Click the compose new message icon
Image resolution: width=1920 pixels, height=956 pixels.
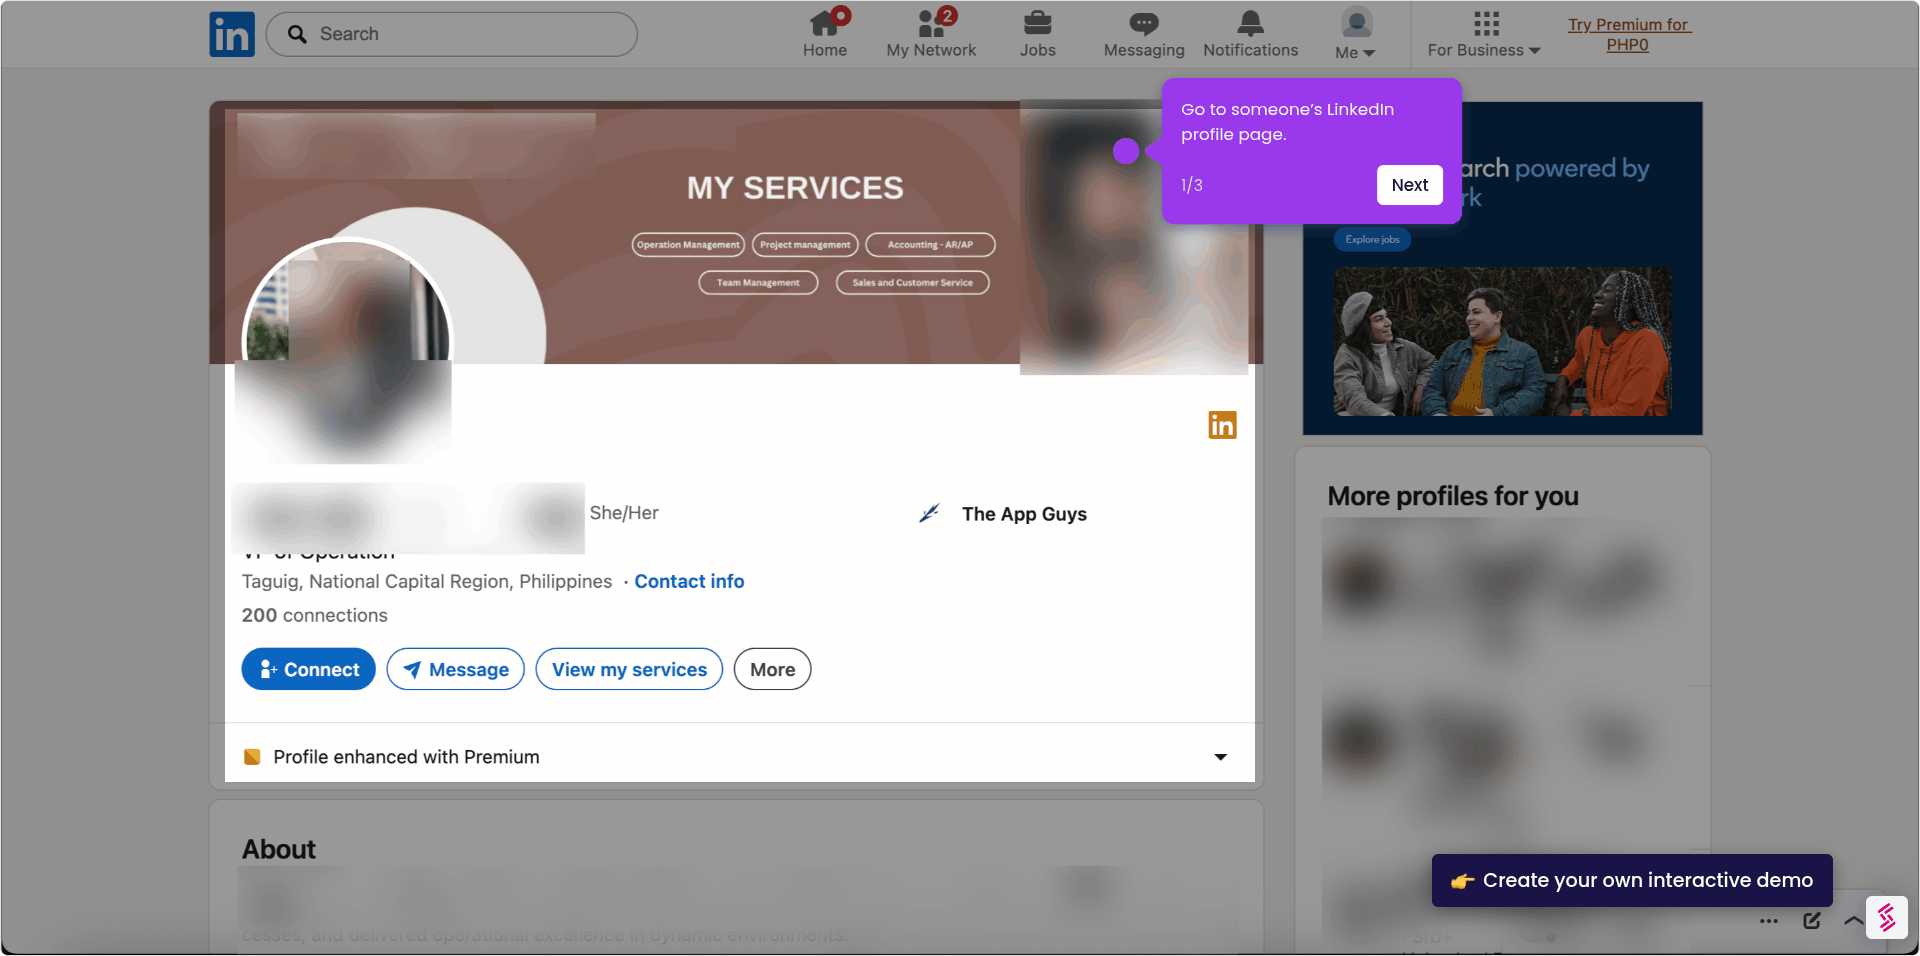click(1812, 921)
